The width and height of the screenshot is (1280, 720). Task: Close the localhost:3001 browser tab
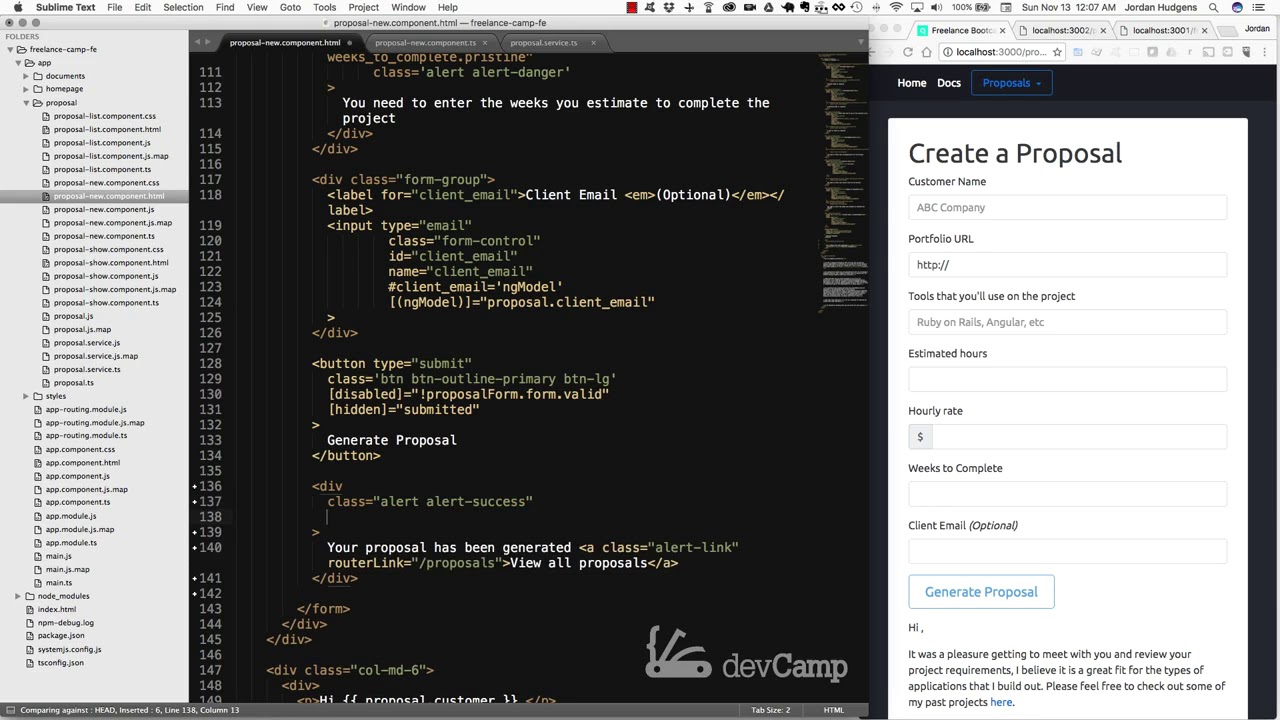(1204, 30)
